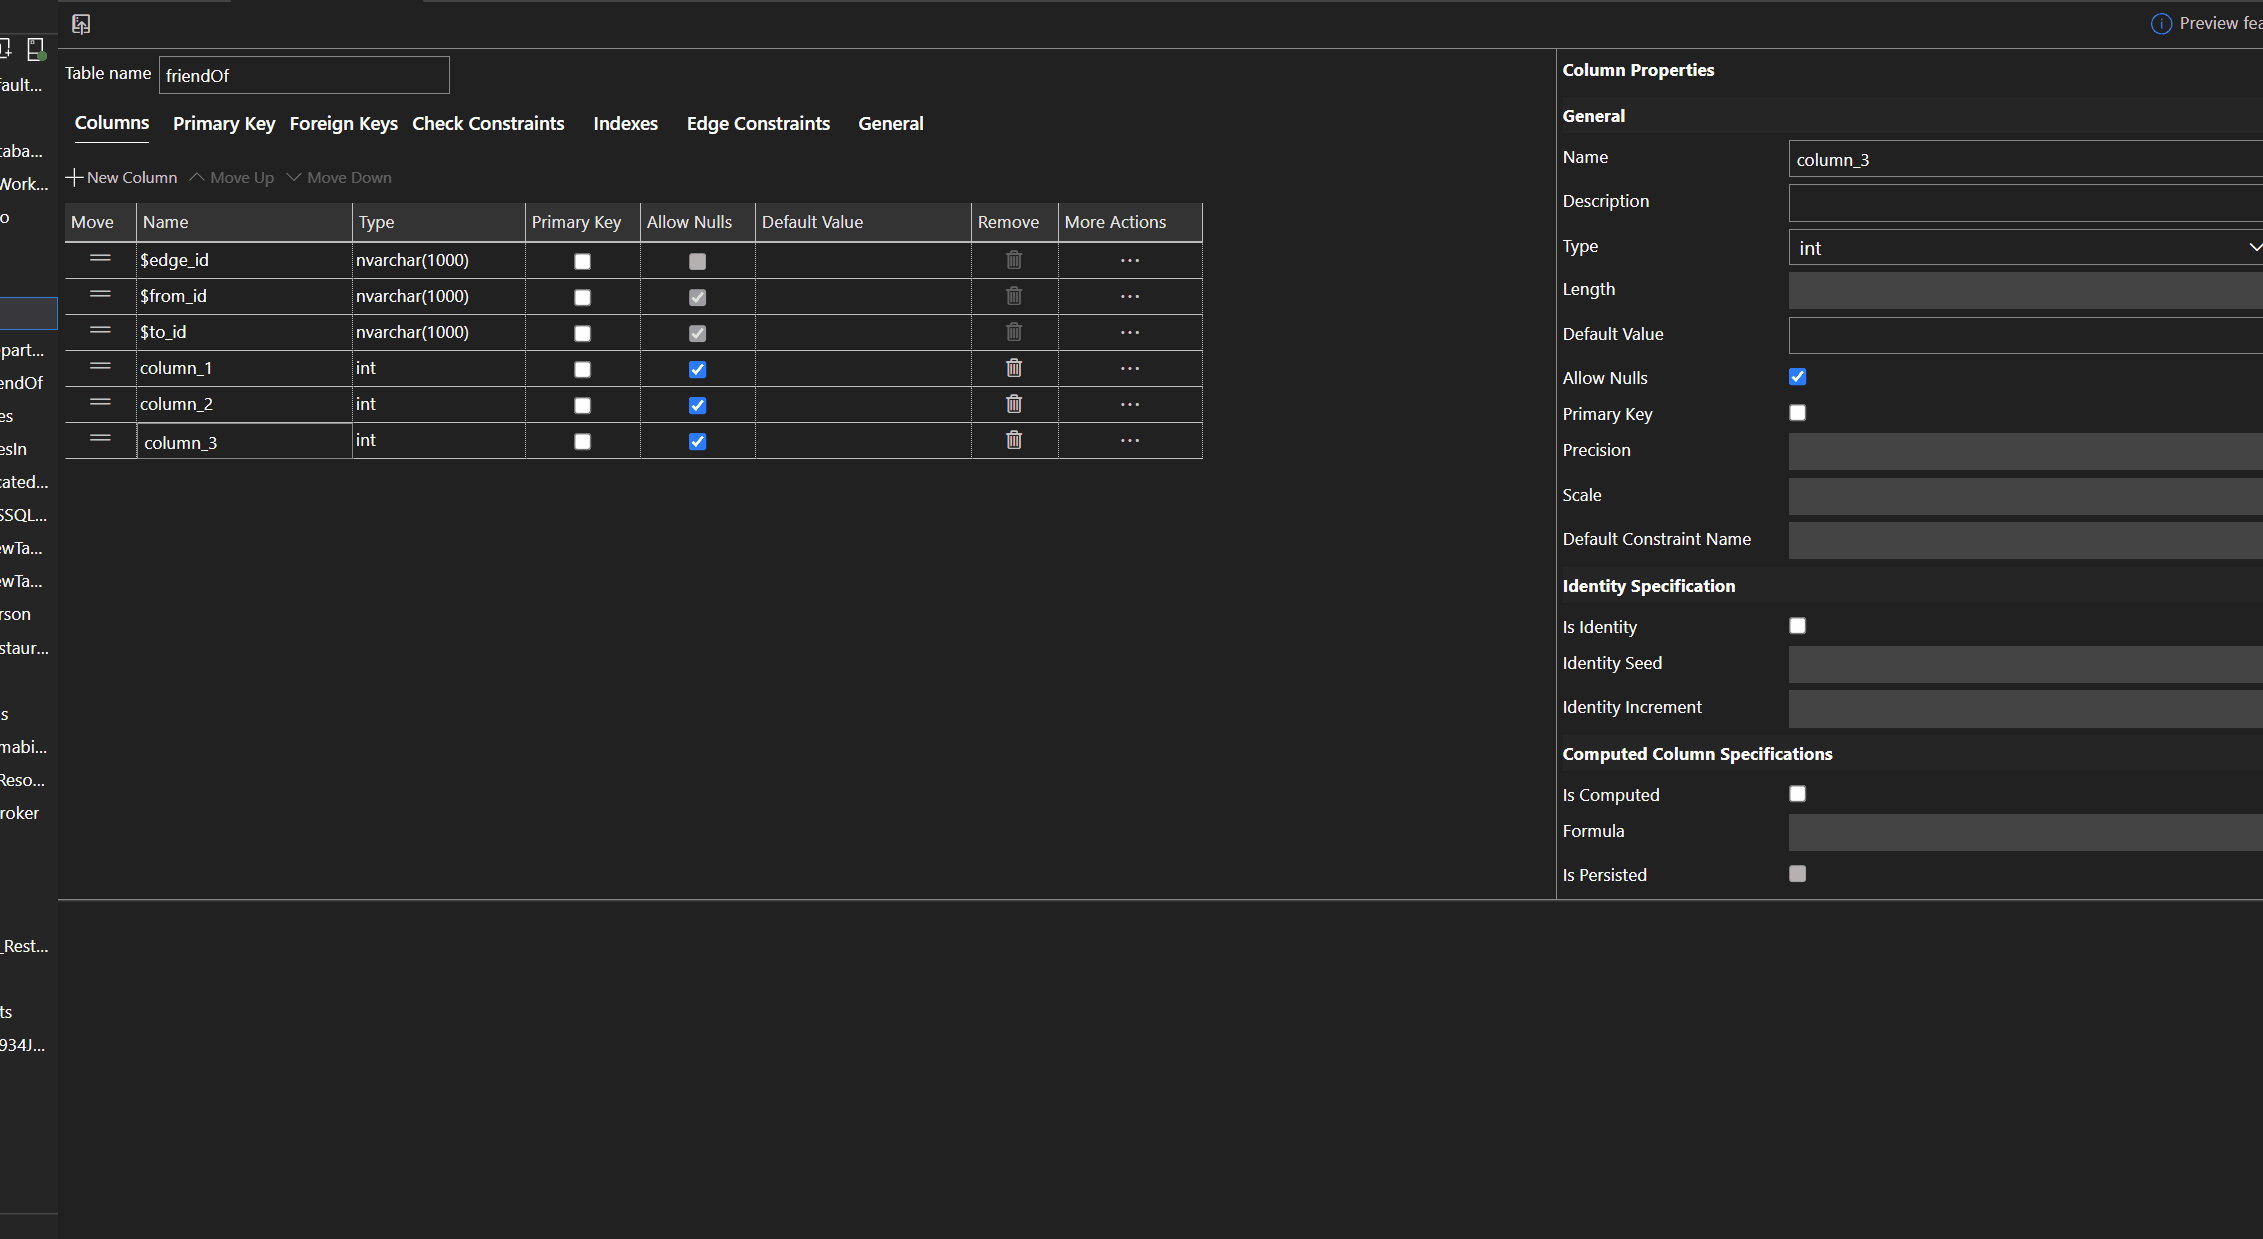This screenshot has height=1239, width=2263.
Task: Open More Actions ellipsis for column_2
Action: (1130, 405)
